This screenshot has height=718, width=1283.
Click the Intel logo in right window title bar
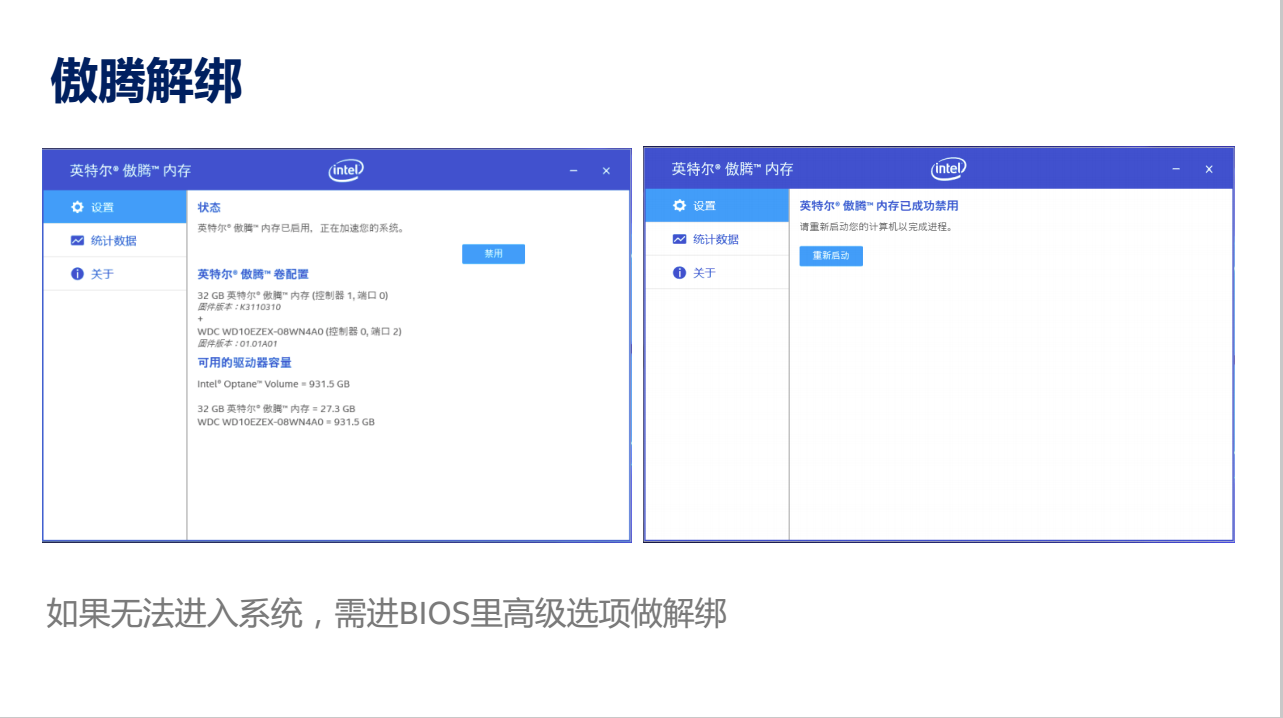(948, 168)
